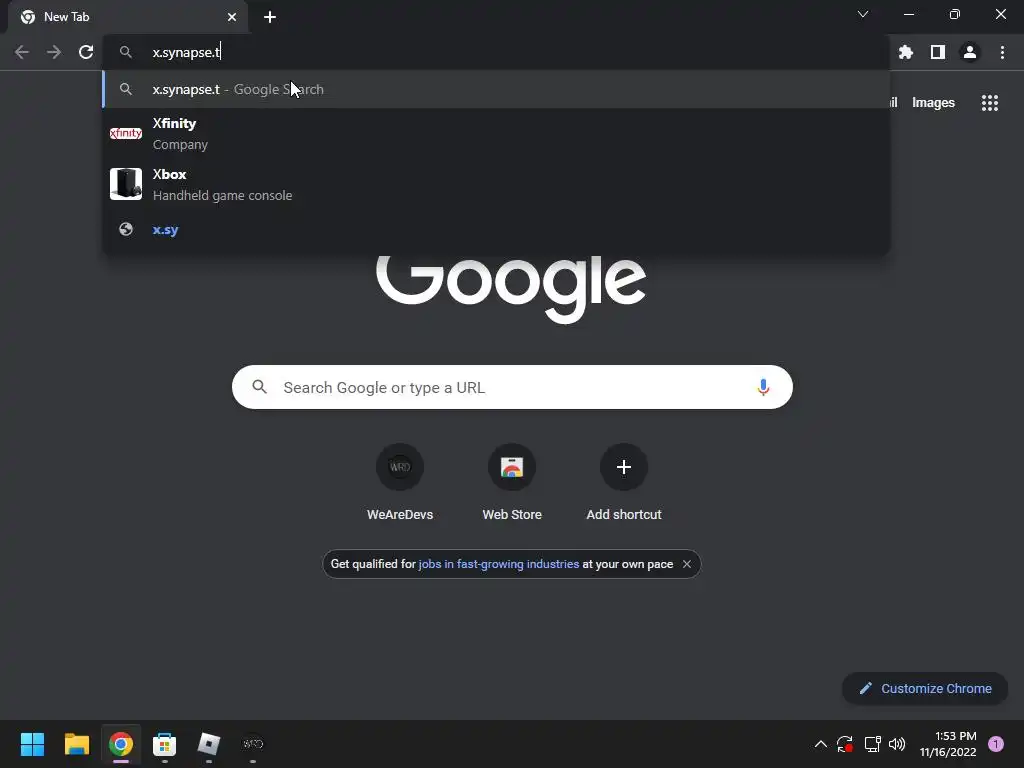Click the Chrome taskbar icon
Screen dimensions: 1024x768
[121, 744]
